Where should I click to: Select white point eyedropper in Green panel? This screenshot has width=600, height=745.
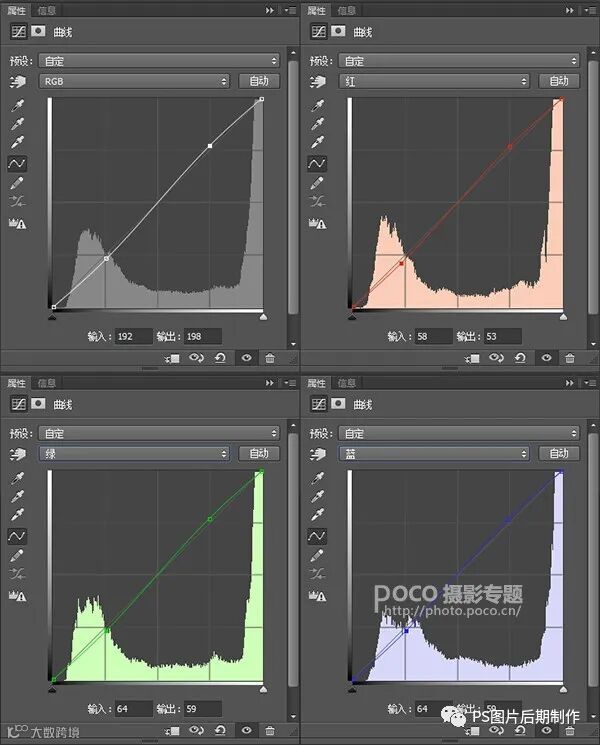coord(18,515)
